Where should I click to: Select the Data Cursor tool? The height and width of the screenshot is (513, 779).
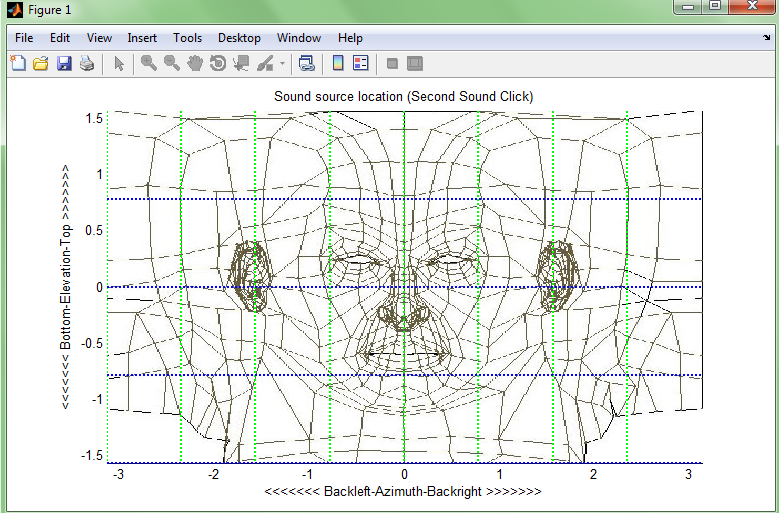241,64
